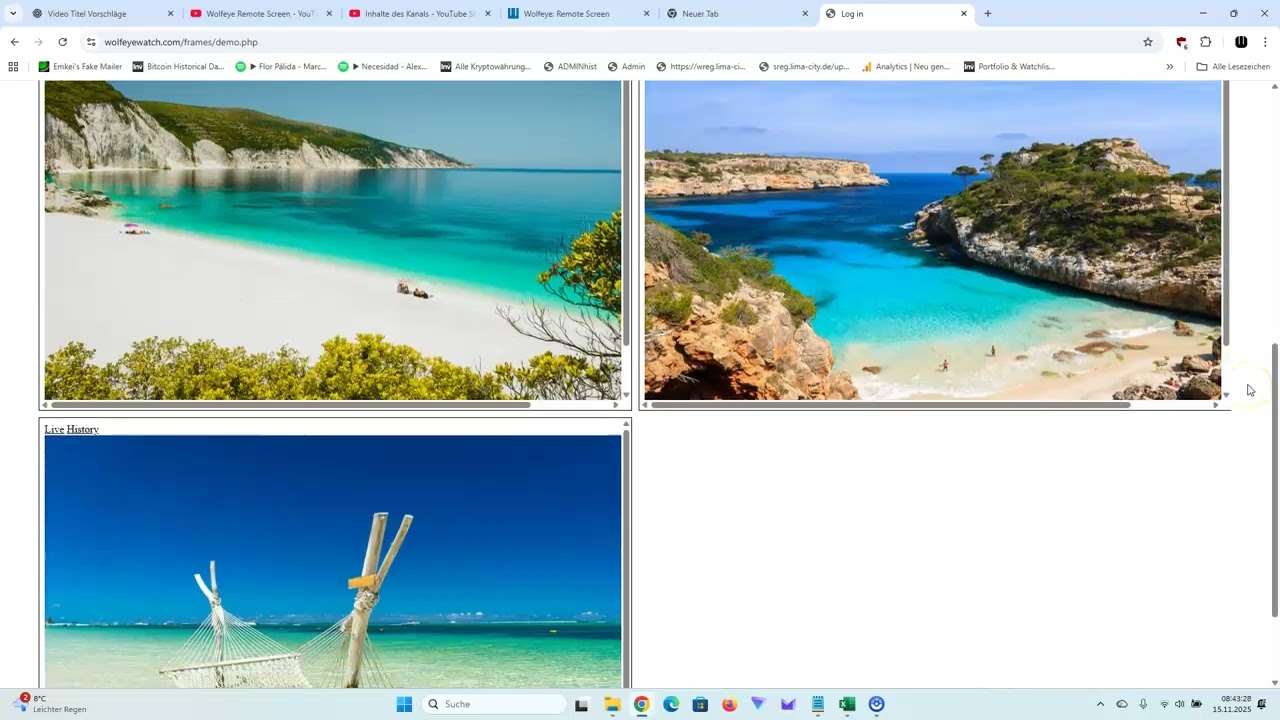Click the vertical scrollbar of the cove frame
Screen dimensions: 1280x720
coord(1226,213)
